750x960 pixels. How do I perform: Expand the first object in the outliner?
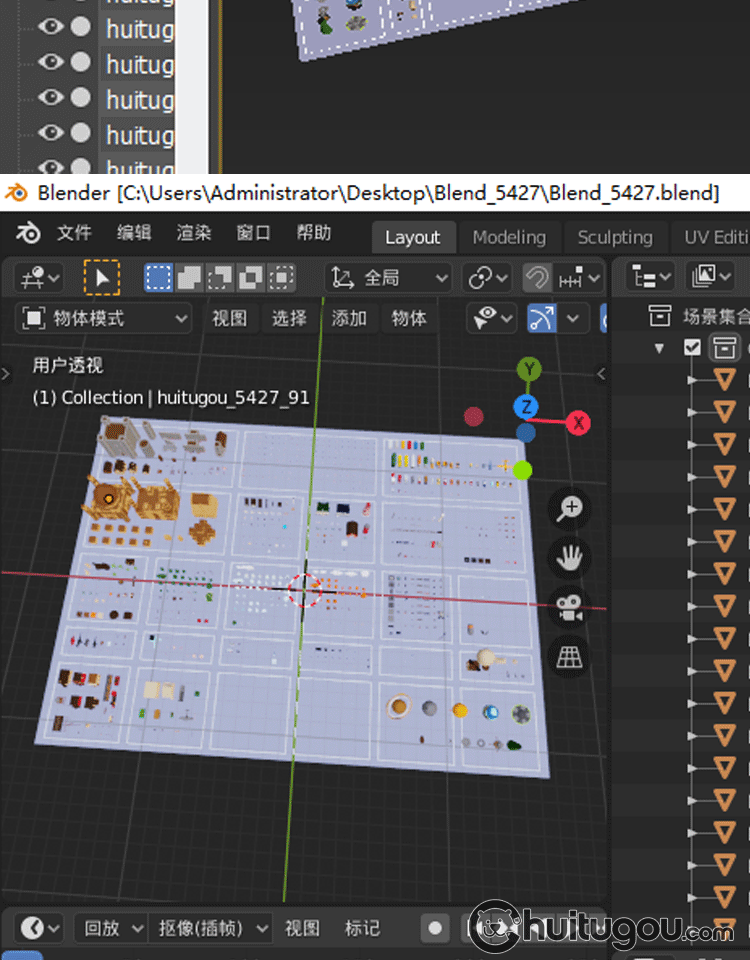coord(690,379)
